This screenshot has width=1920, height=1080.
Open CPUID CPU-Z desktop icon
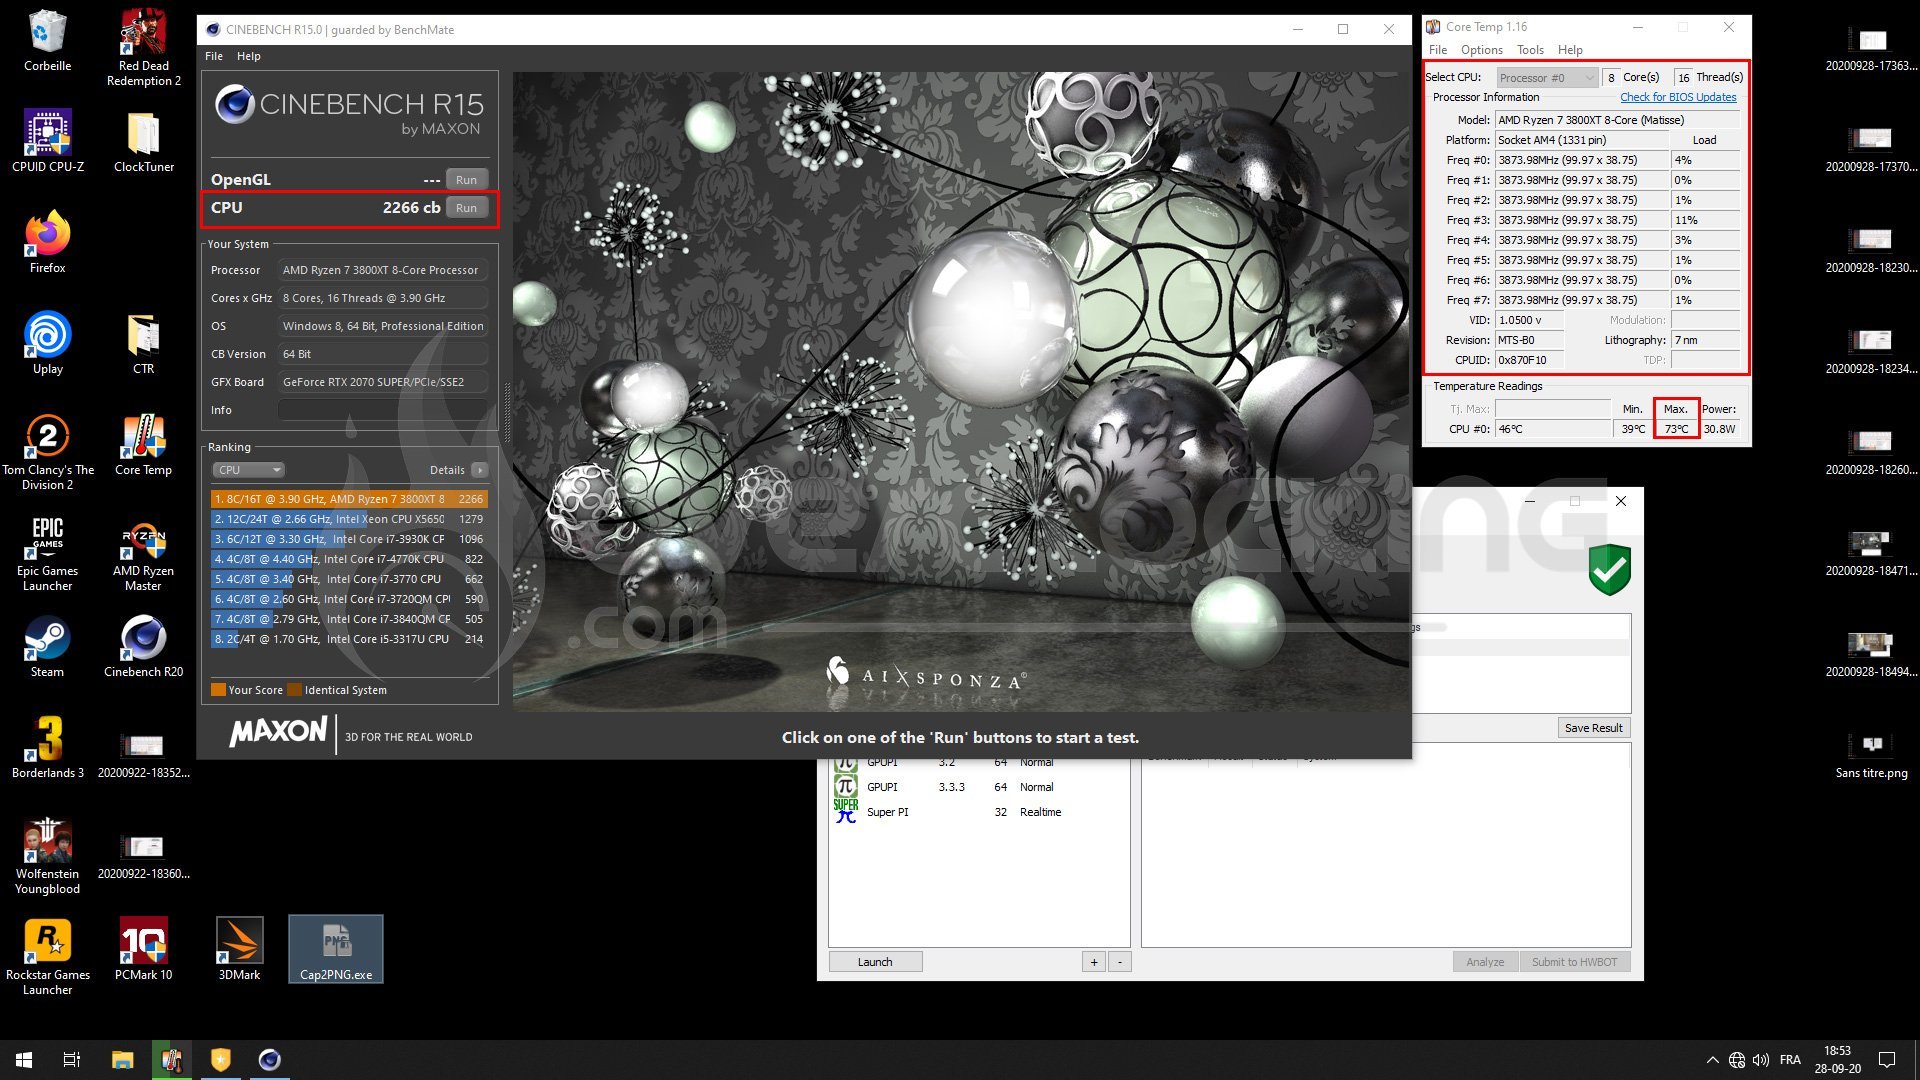(47, 141)
